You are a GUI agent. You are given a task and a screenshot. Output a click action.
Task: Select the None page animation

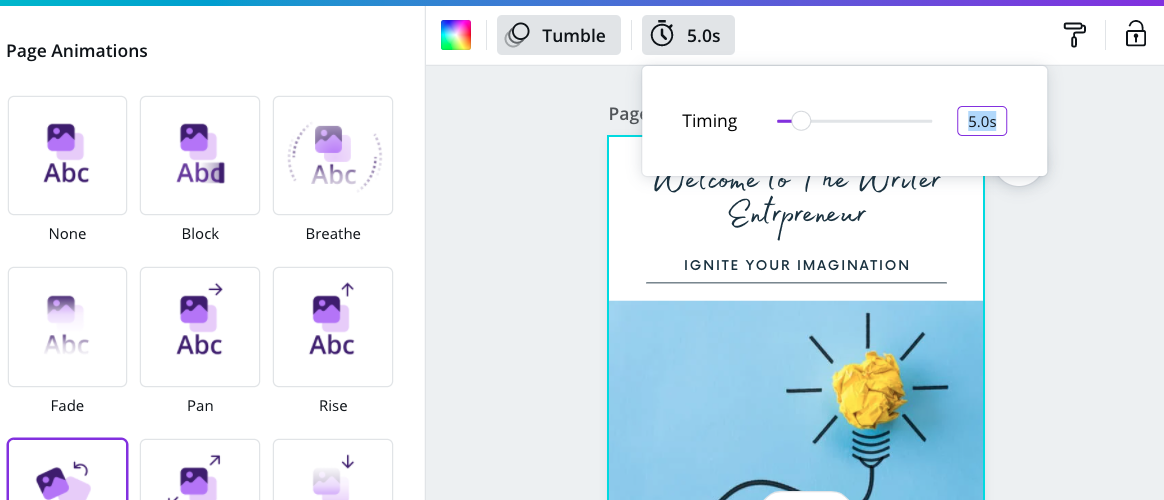tap(68, 155)
